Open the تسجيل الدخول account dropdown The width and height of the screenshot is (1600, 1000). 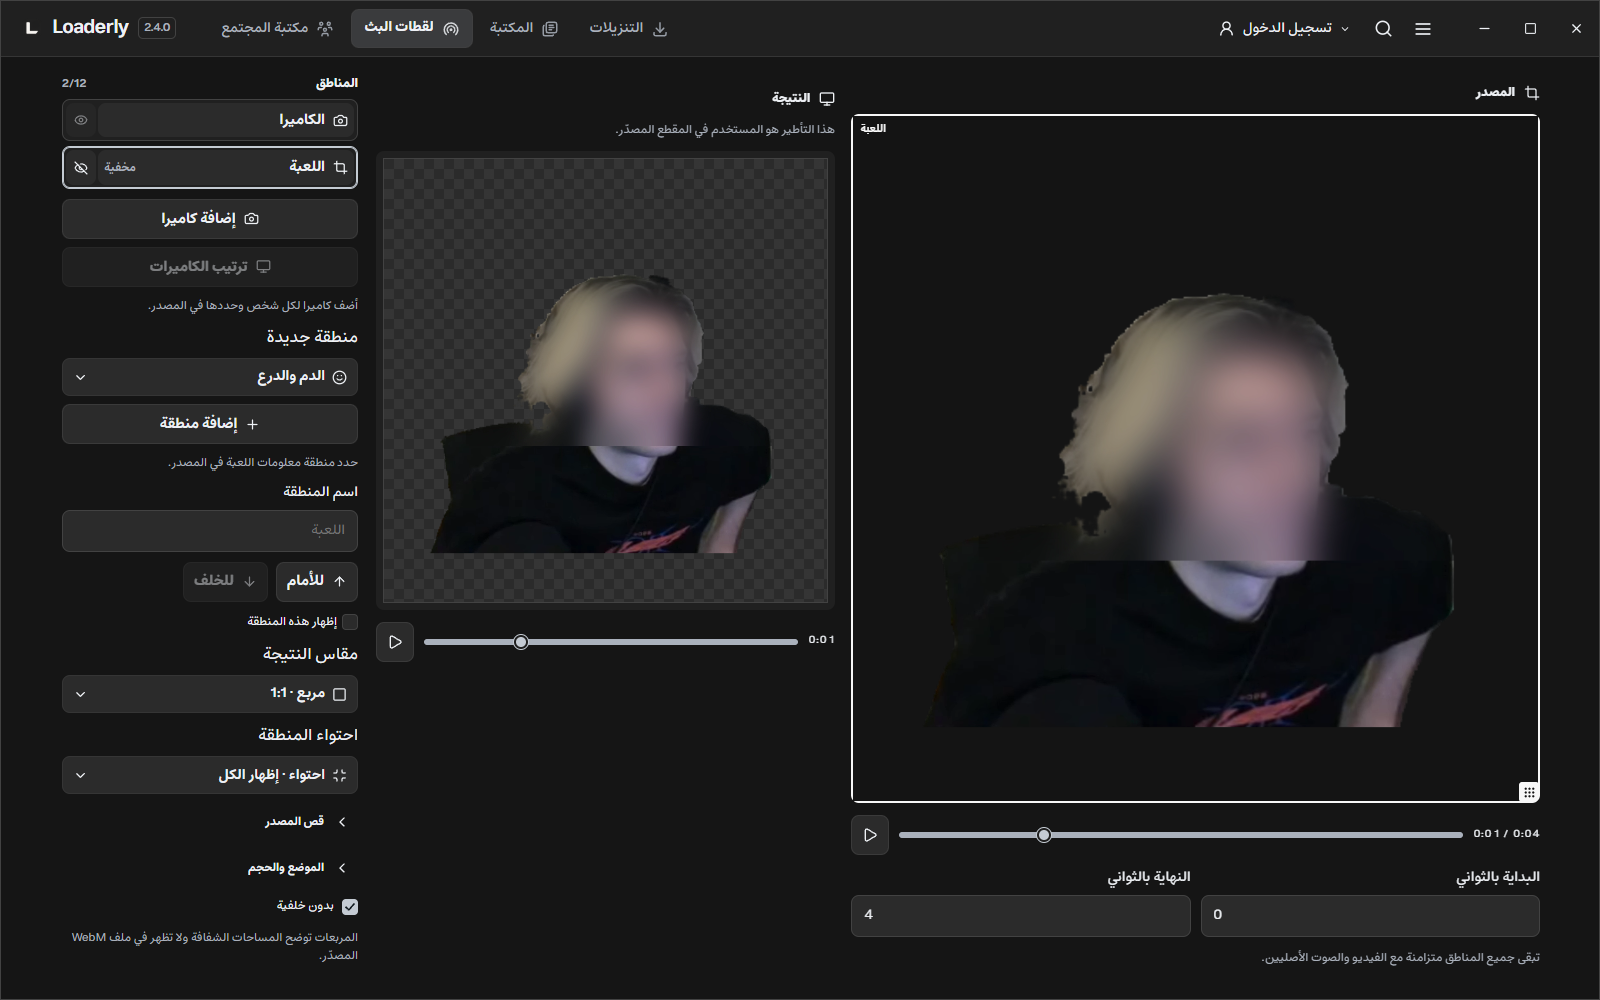click(x=1284, y=29)
